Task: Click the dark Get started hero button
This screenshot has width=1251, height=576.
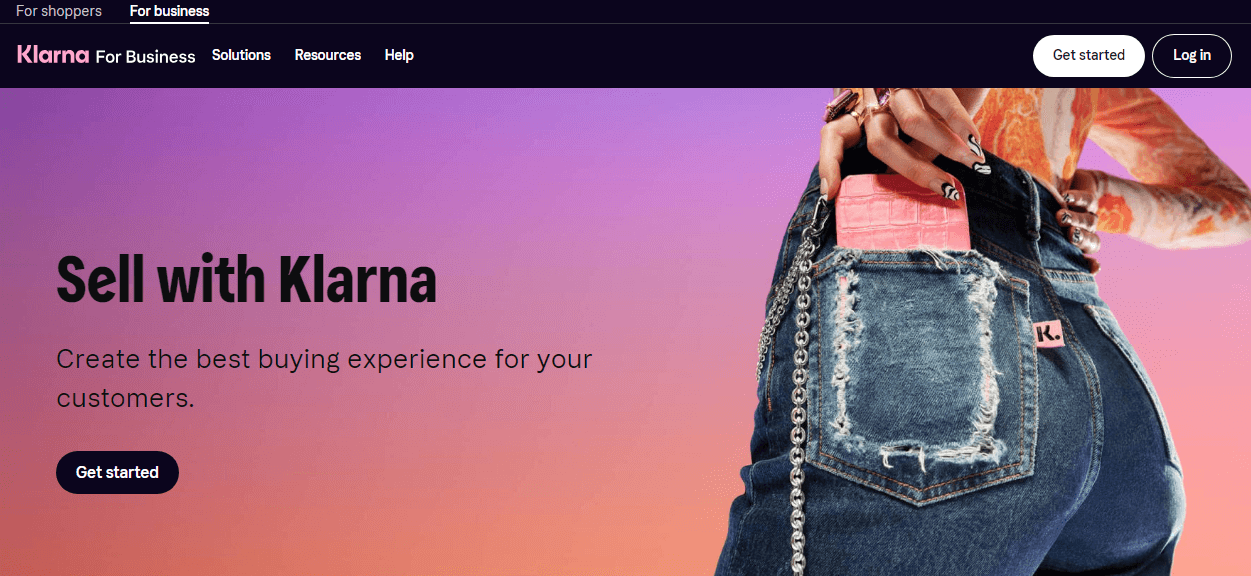Action: pyautogui.click(x=117, y=472)
